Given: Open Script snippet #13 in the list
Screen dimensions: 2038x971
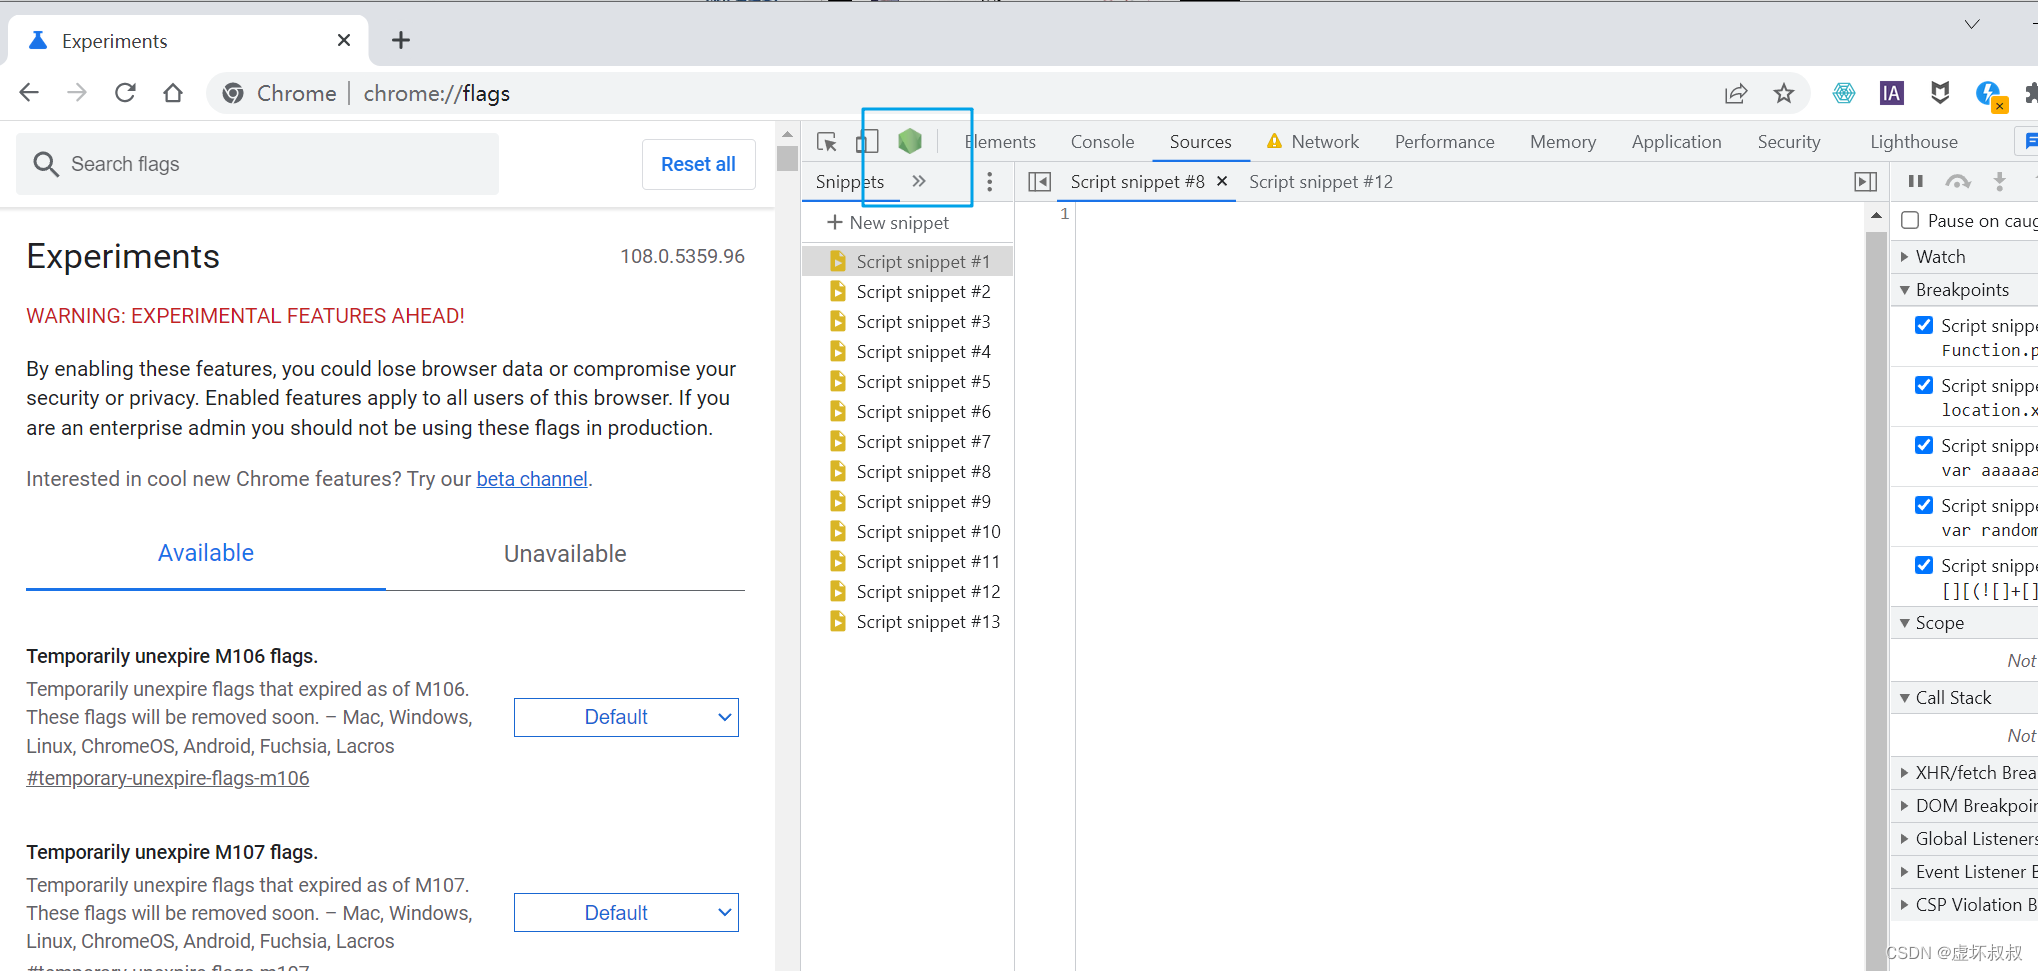Looking at the screenshot, I should (x=908, y=622).
